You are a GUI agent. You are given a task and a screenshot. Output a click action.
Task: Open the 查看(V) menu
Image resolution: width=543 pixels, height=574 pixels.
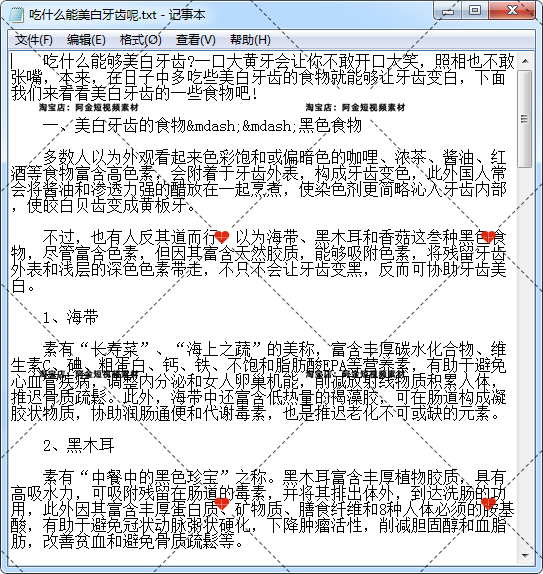point(196,40)
